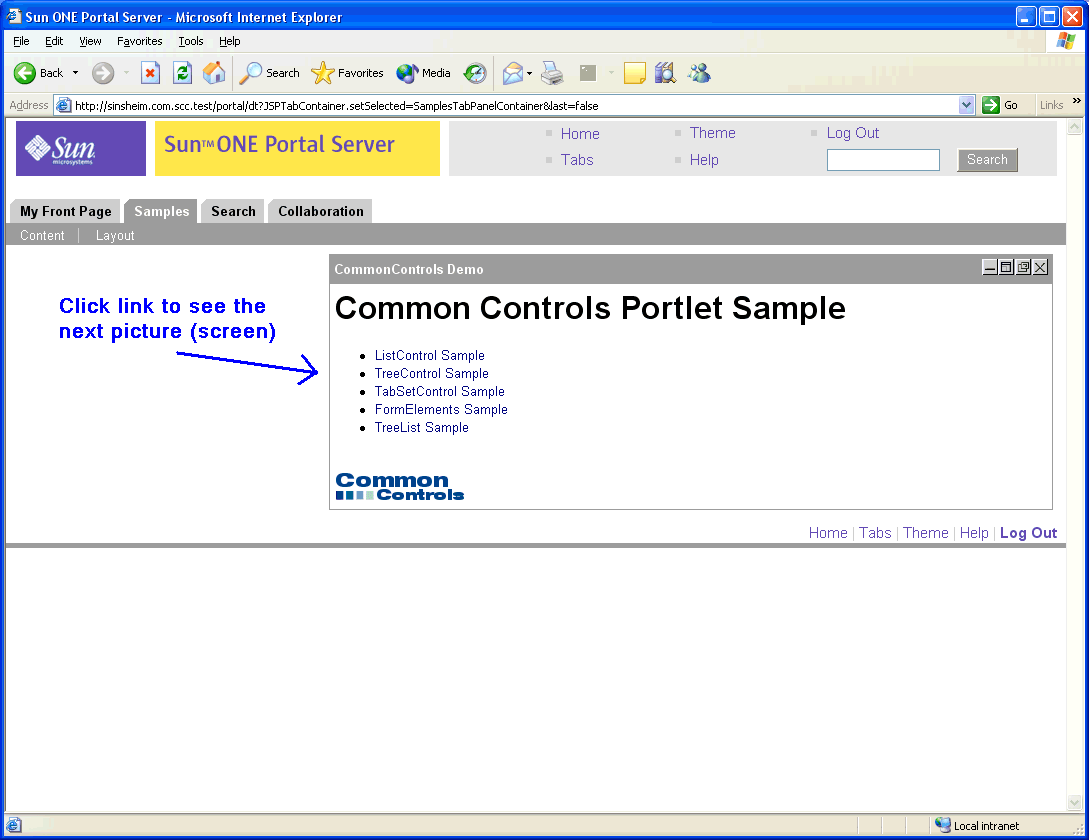
Task: Open the FormElements Sample link
Action: [441, 410]
